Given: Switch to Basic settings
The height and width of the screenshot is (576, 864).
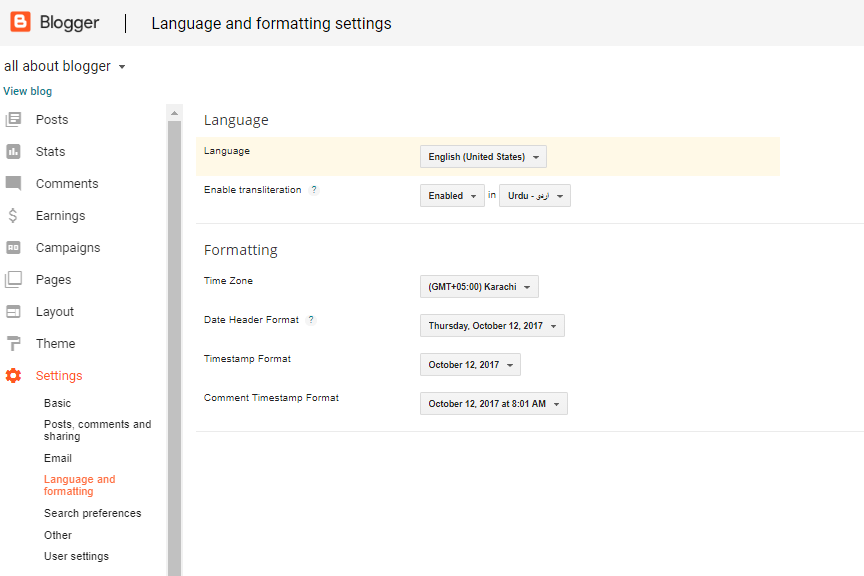Looking at the screenshot, I should coord(57,403).
